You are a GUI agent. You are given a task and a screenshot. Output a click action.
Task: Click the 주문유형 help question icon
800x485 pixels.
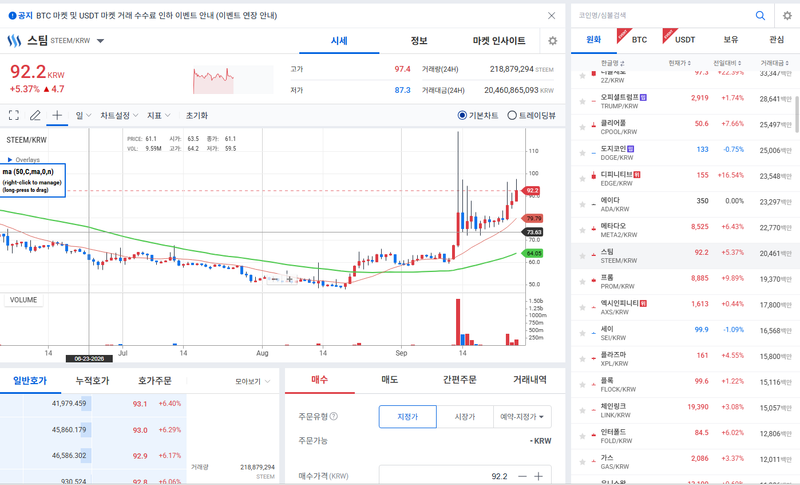click(x=334, y=416)
